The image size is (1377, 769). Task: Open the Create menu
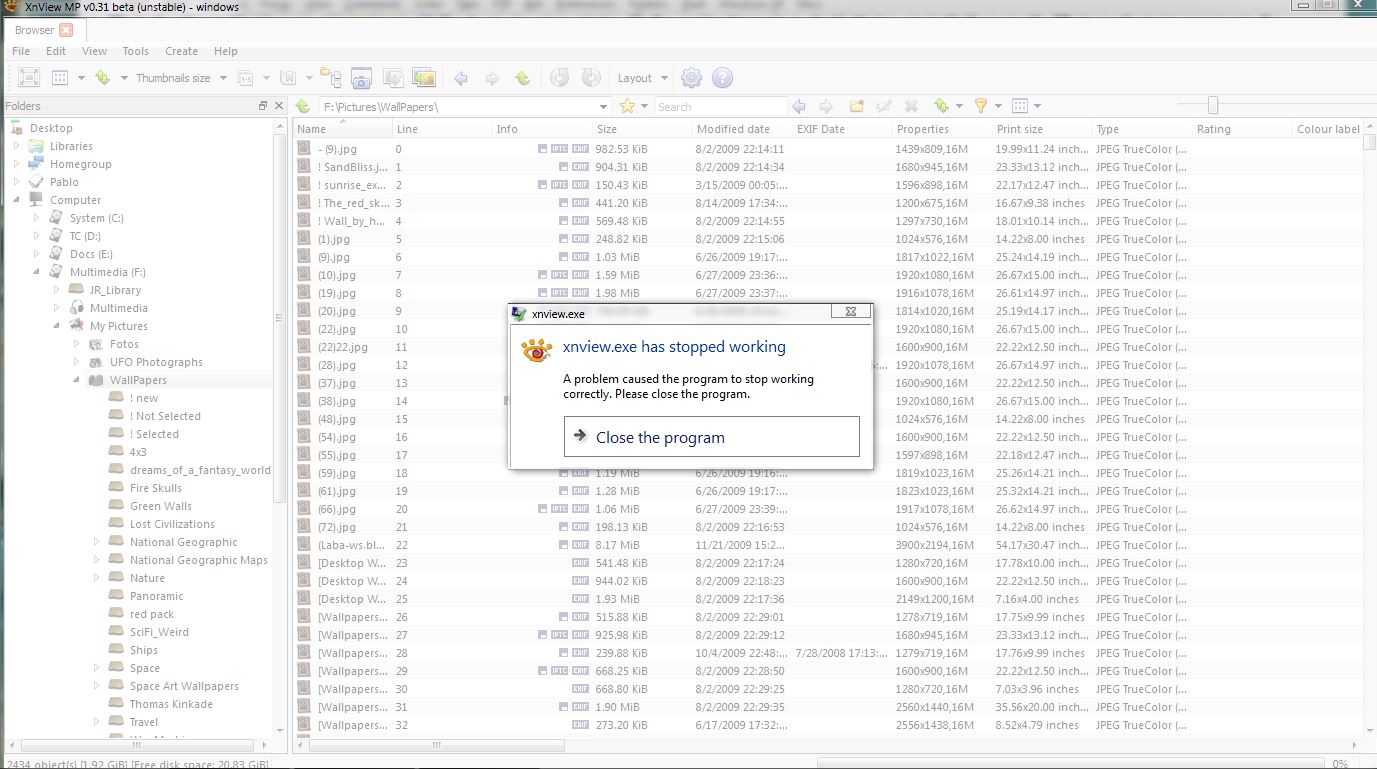[x=182, y=51]
